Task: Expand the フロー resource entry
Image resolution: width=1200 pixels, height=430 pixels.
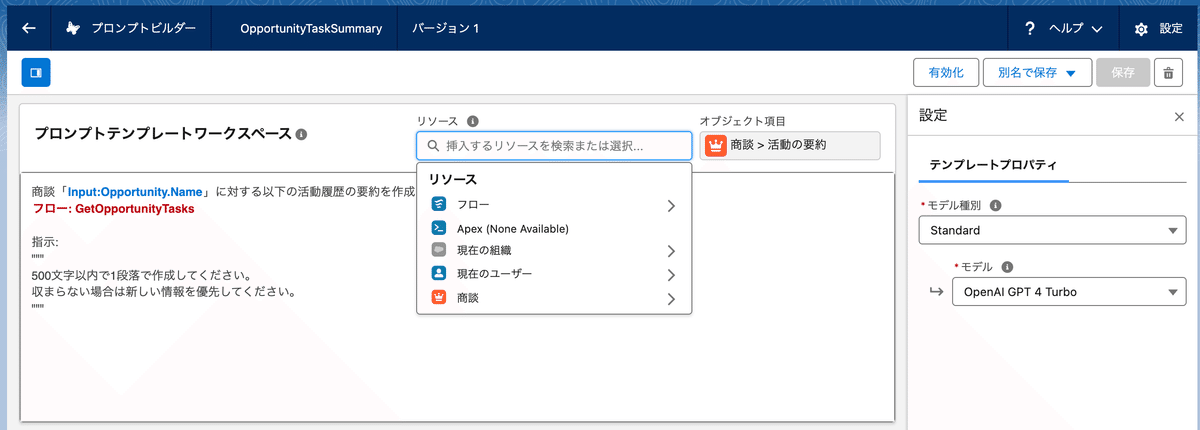Action: tap(554, 205)
